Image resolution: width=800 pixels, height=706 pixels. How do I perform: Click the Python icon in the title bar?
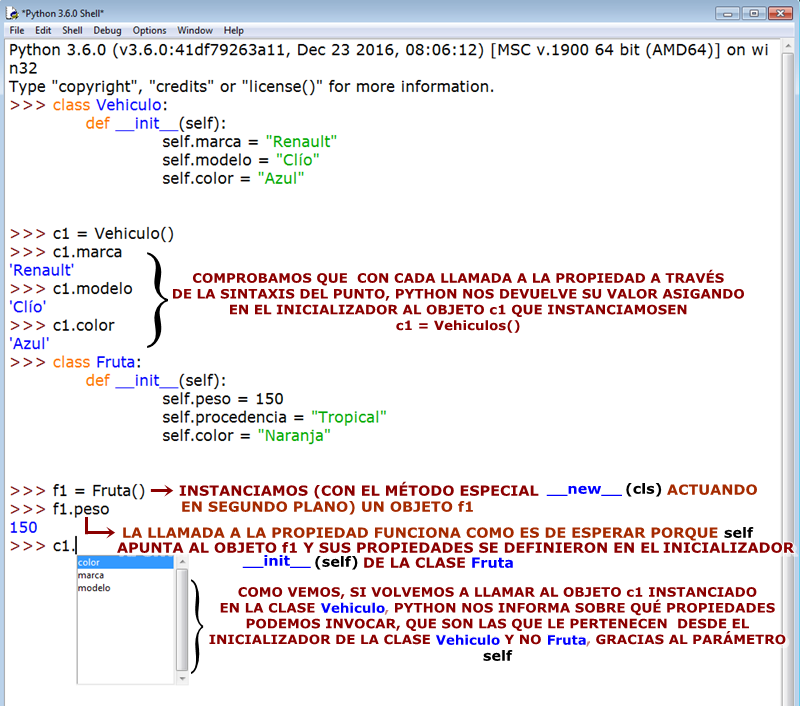tap(10, 13)
